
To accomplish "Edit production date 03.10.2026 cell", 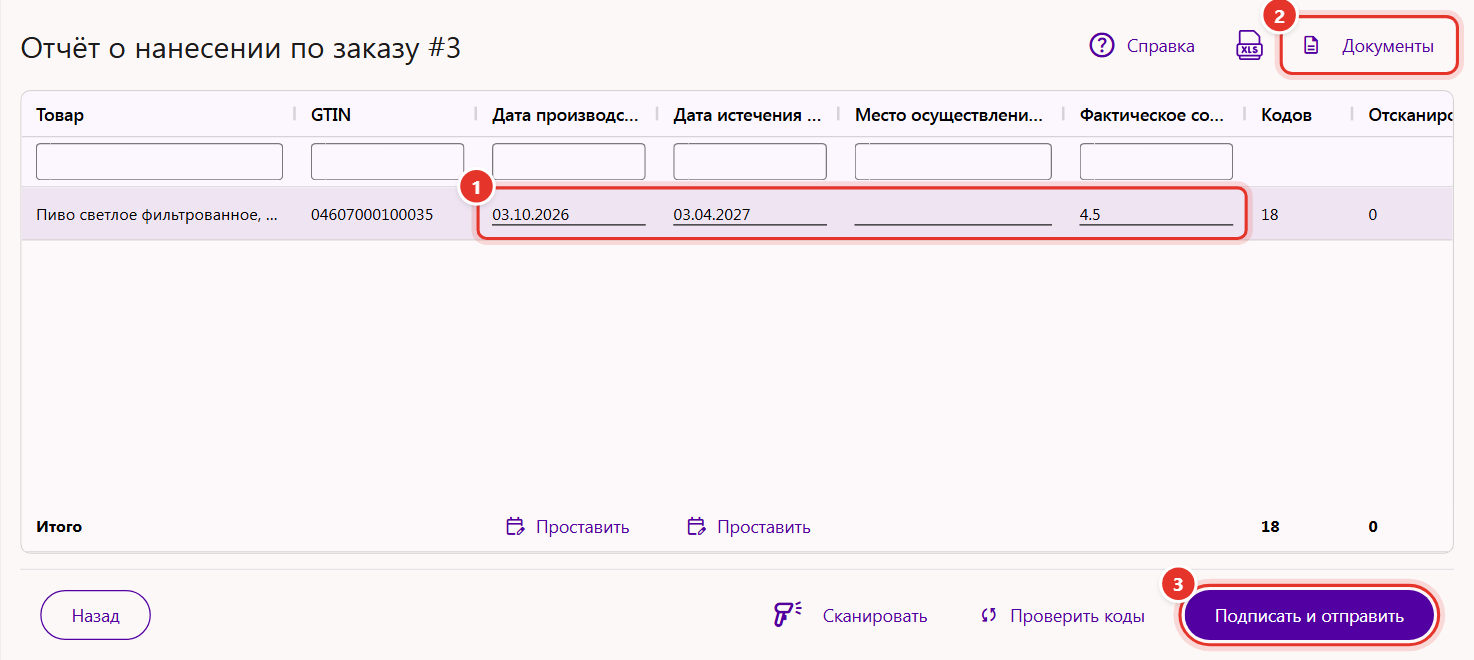I will 568,214.
